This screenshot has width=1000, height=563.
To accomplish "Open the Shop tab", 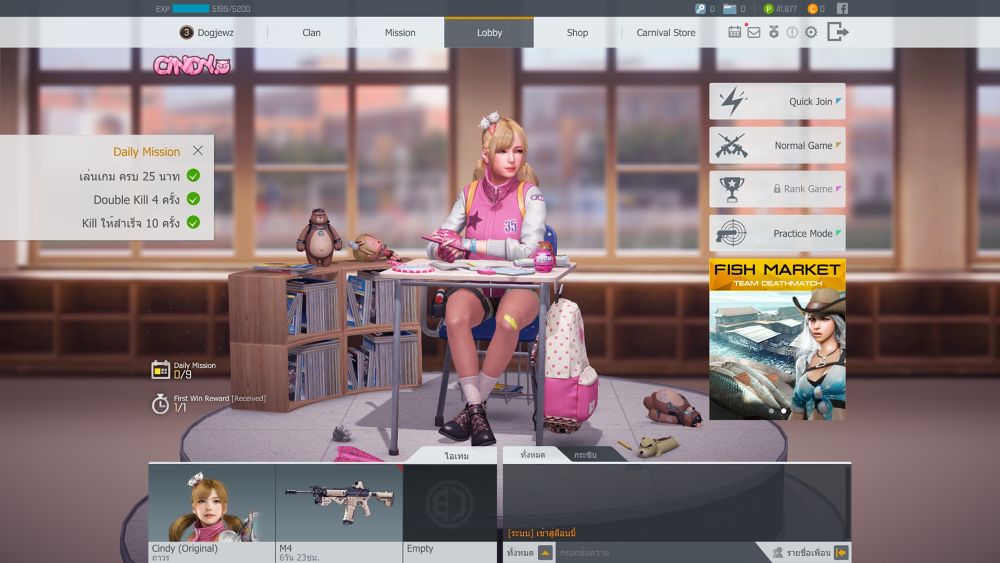I will (x=577, y=33).
